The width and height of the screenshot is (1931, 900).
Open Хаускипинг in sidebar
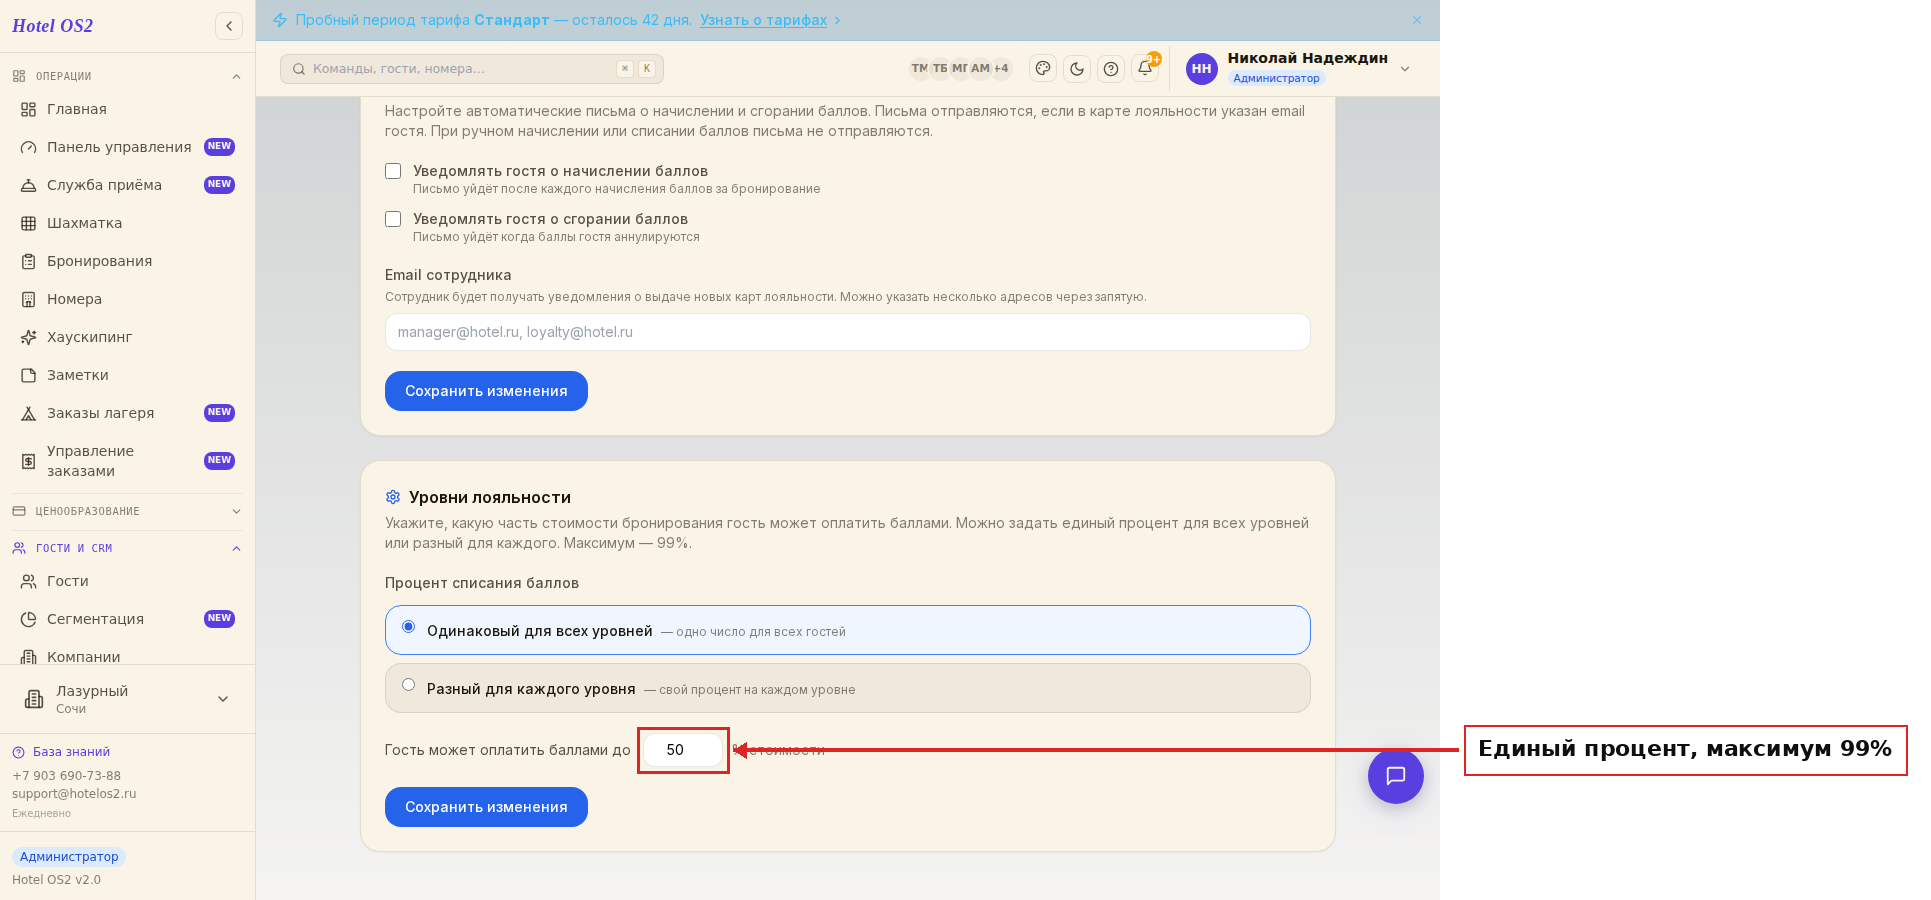[128, 337]
